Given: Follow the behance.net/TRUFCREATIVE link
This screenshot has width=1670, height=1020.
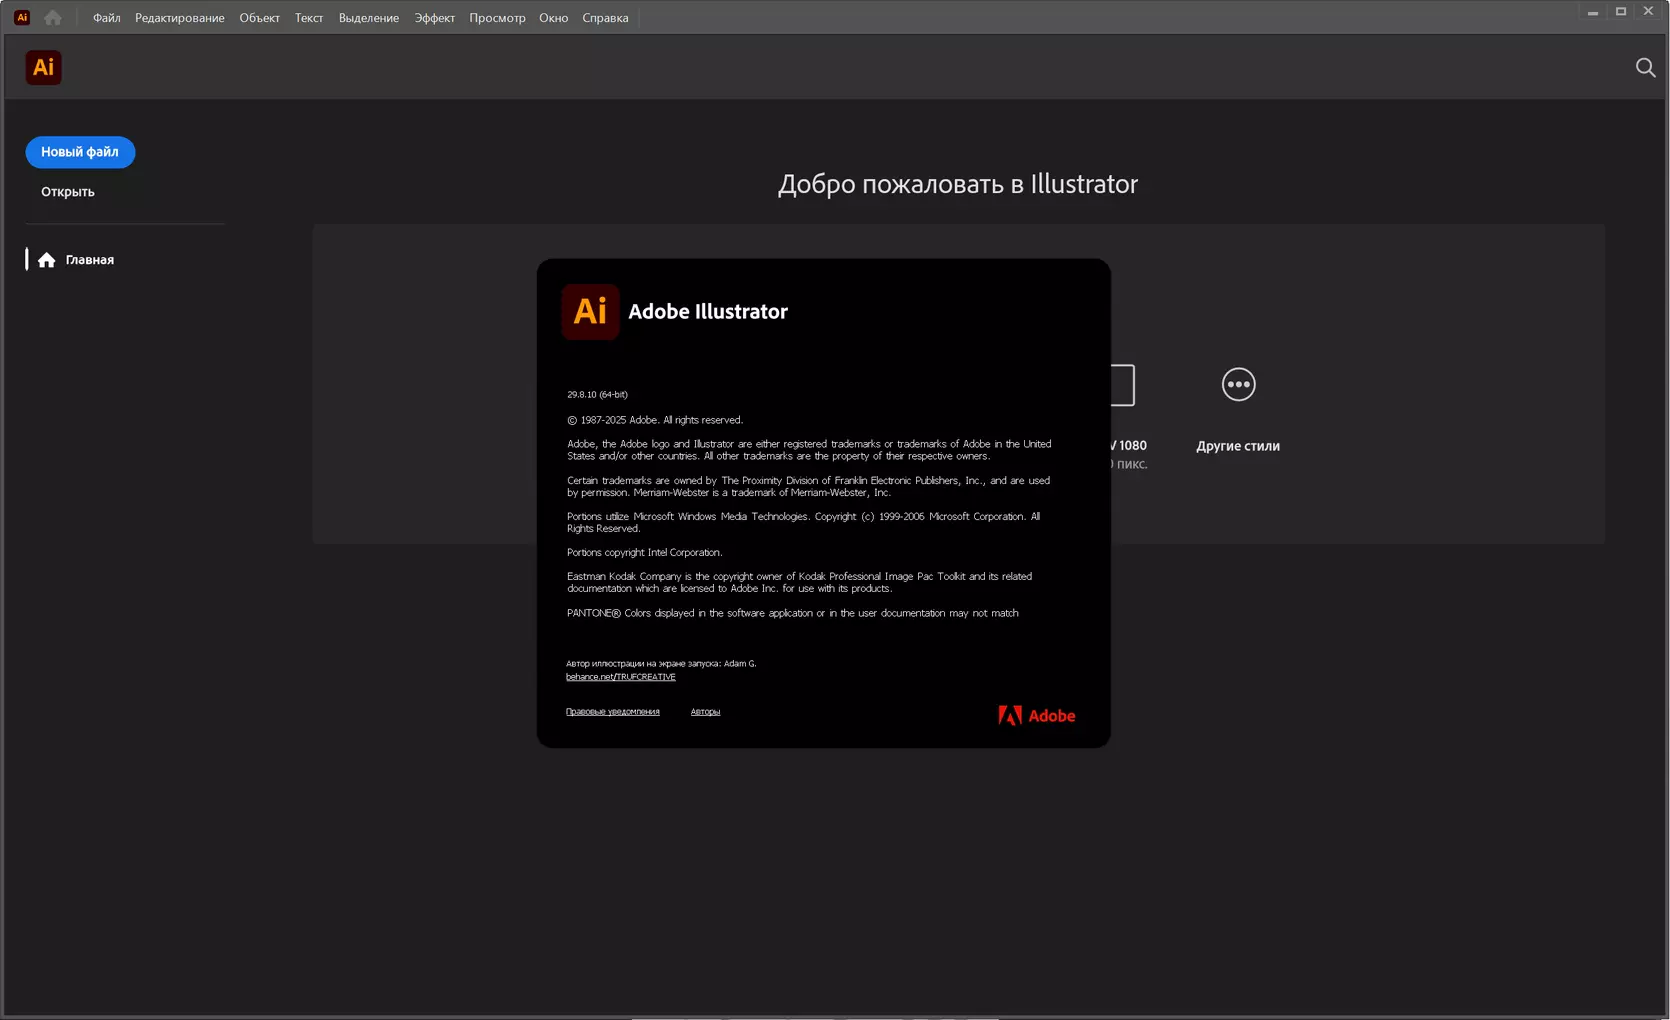Looking at the screenshot, I should coord(621,677).
